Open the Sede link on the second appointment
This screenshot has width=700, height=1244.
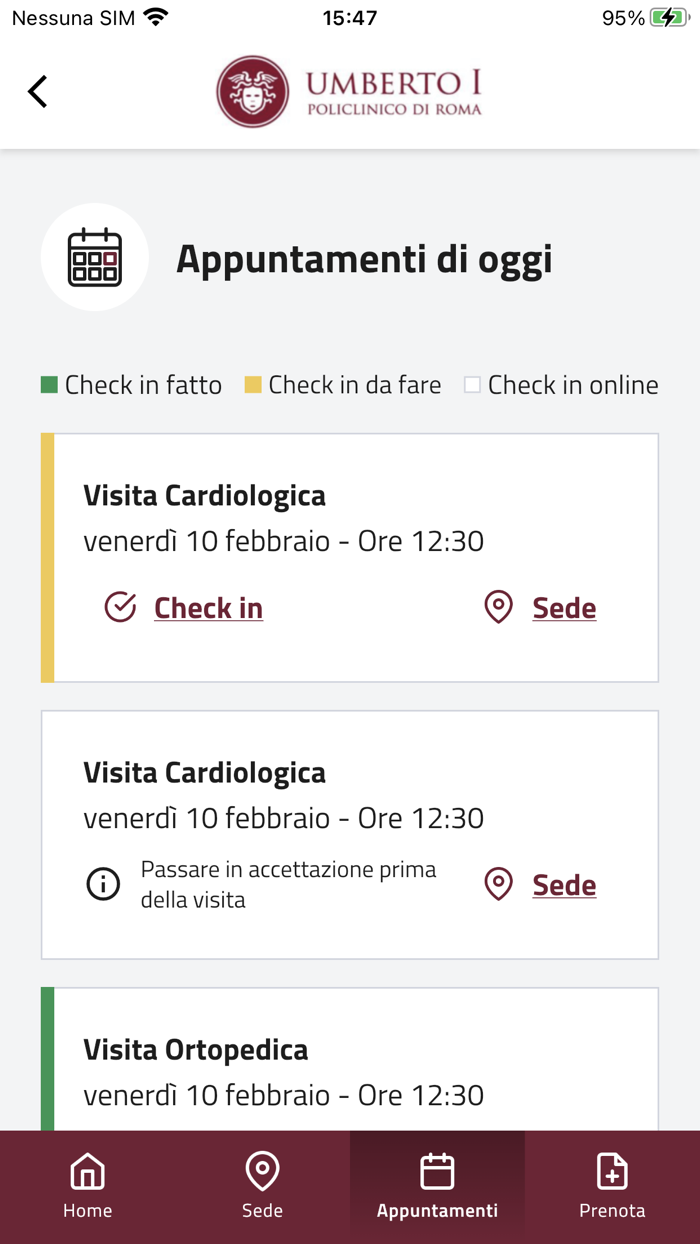pyautogui.click(x=564, y=884)
